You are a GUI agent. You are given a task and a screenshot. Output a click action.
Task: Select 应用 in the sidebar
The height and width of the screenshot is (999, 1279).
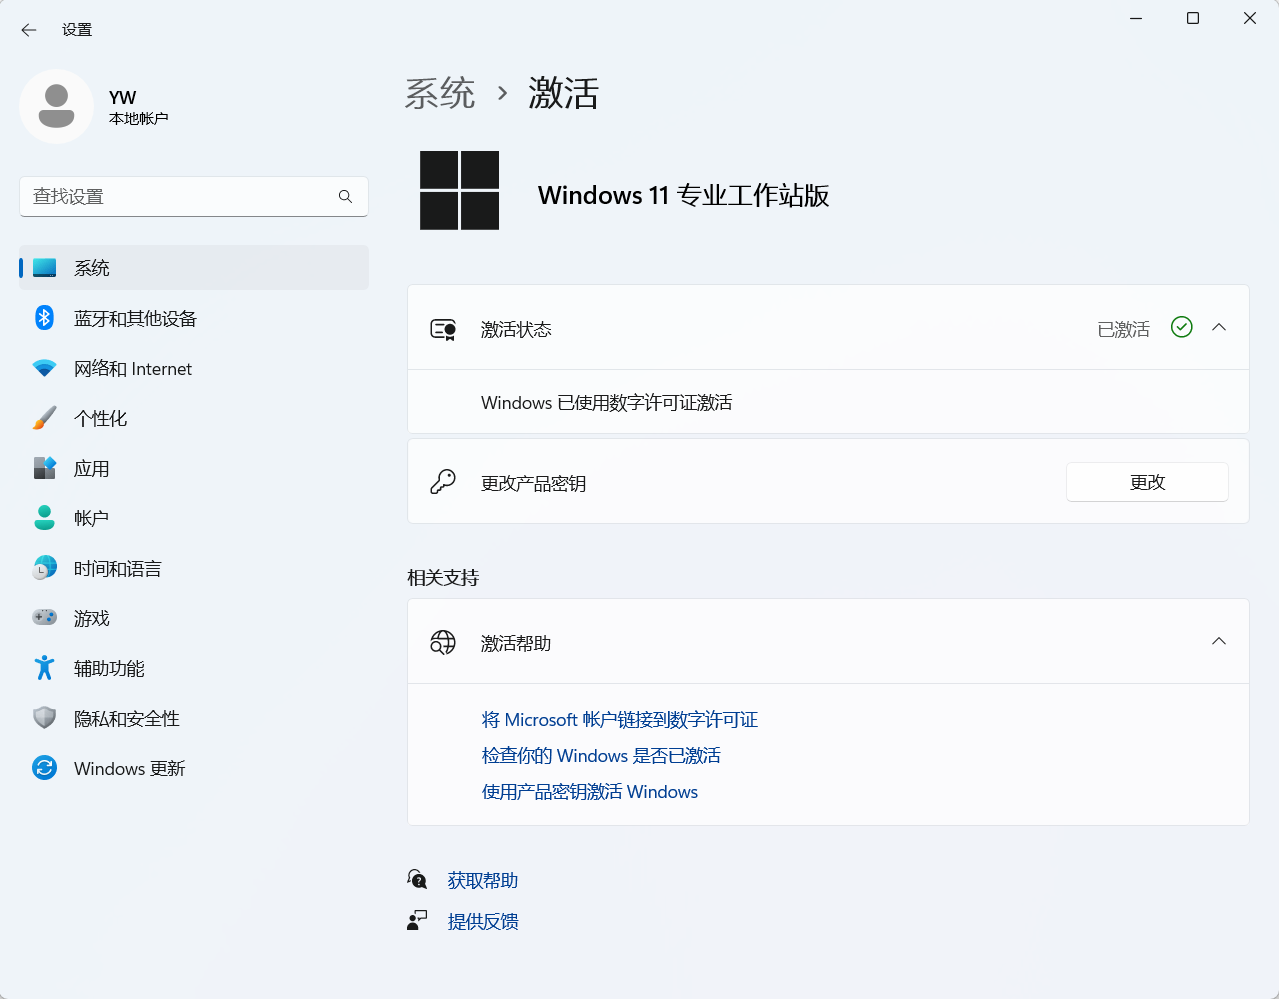194,468
